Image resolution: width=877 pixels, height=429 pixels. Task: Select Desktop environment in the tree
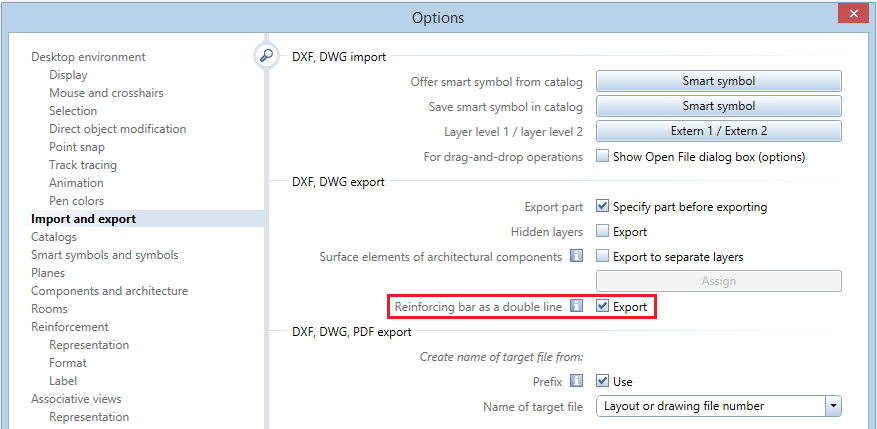(88, 57)
